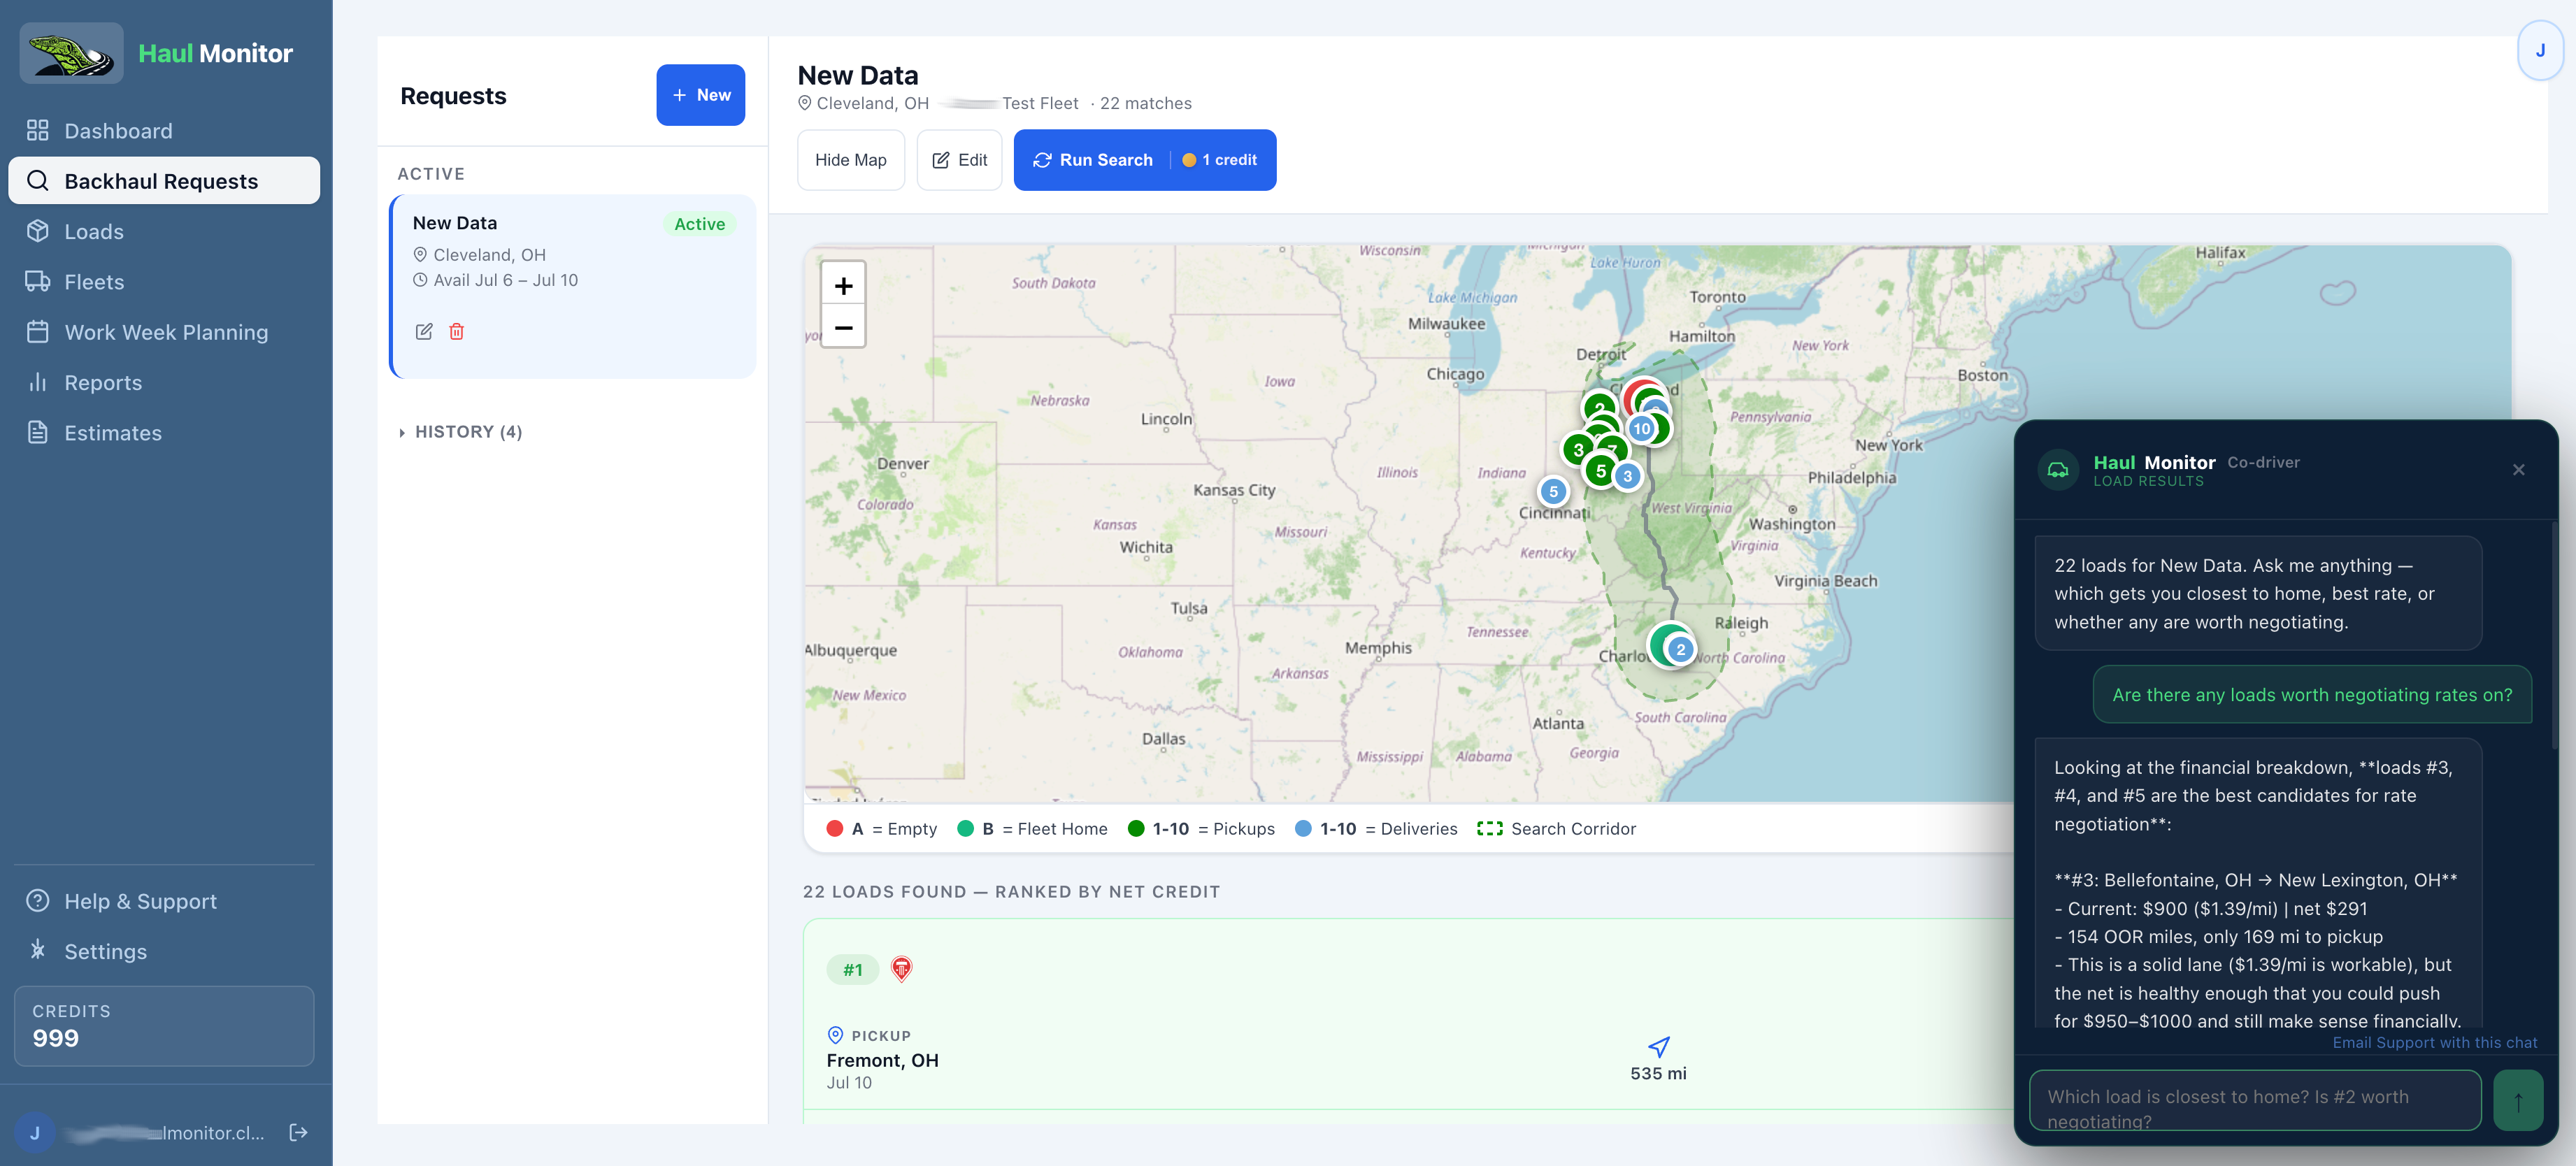The width and height of the screenshot is (2576, 1166).
Task: Click the Haul Monitor logo image
Action: pos(72,53)
